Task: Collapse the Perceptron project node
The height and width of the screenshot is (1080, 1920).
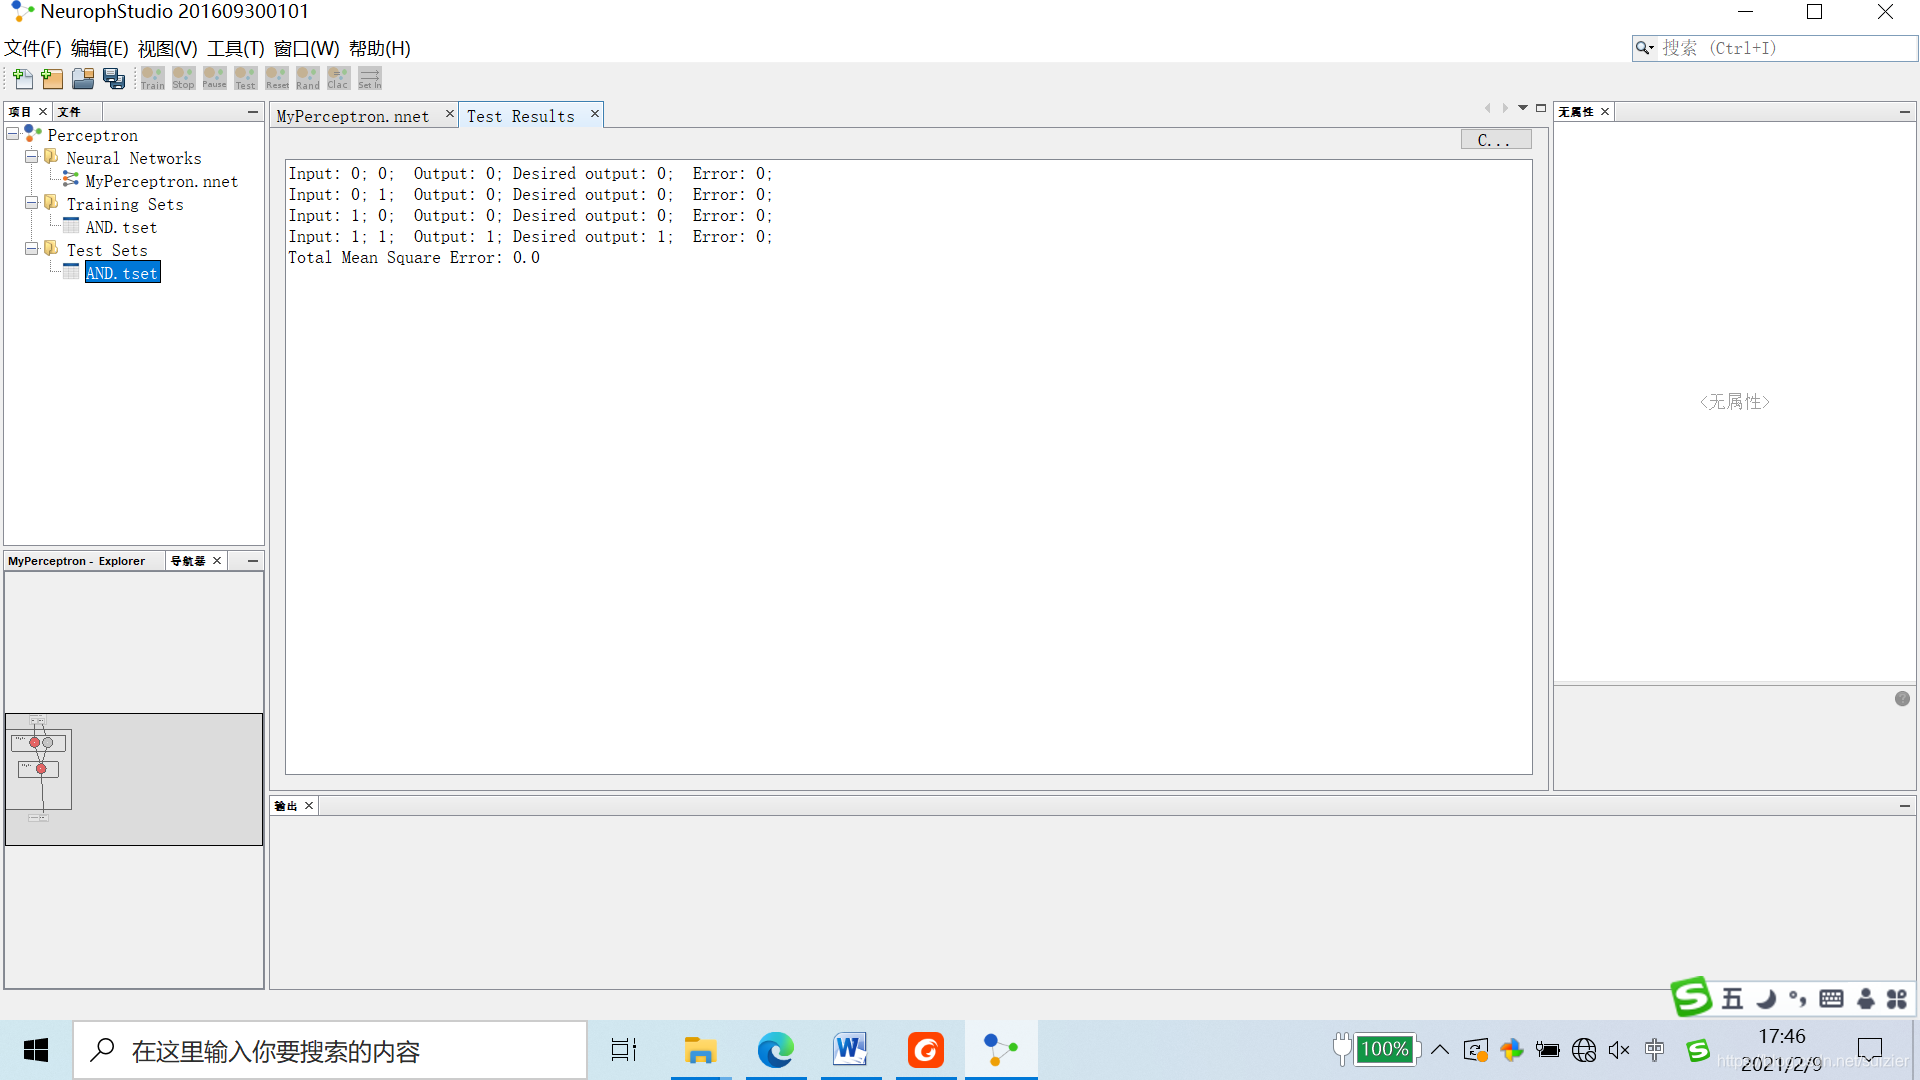Action: 13,134
